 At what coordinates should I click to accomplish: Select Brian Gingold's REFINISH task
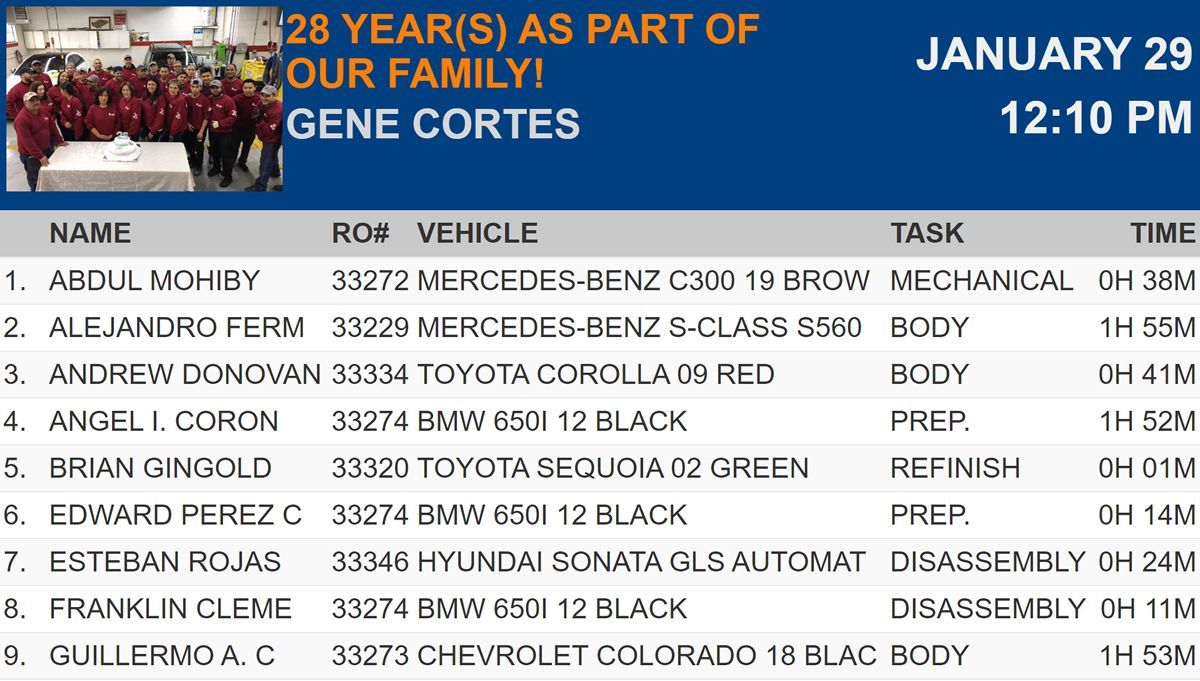click(955, 469)
